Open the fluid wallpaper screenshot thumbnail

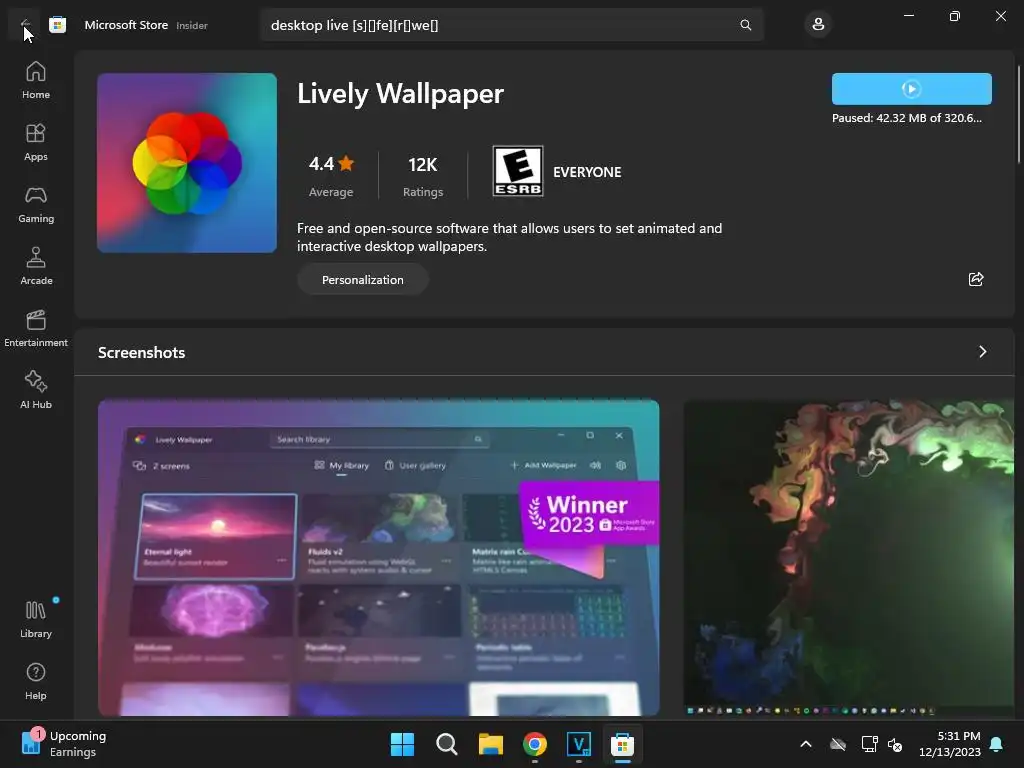[x=848, y=558]
